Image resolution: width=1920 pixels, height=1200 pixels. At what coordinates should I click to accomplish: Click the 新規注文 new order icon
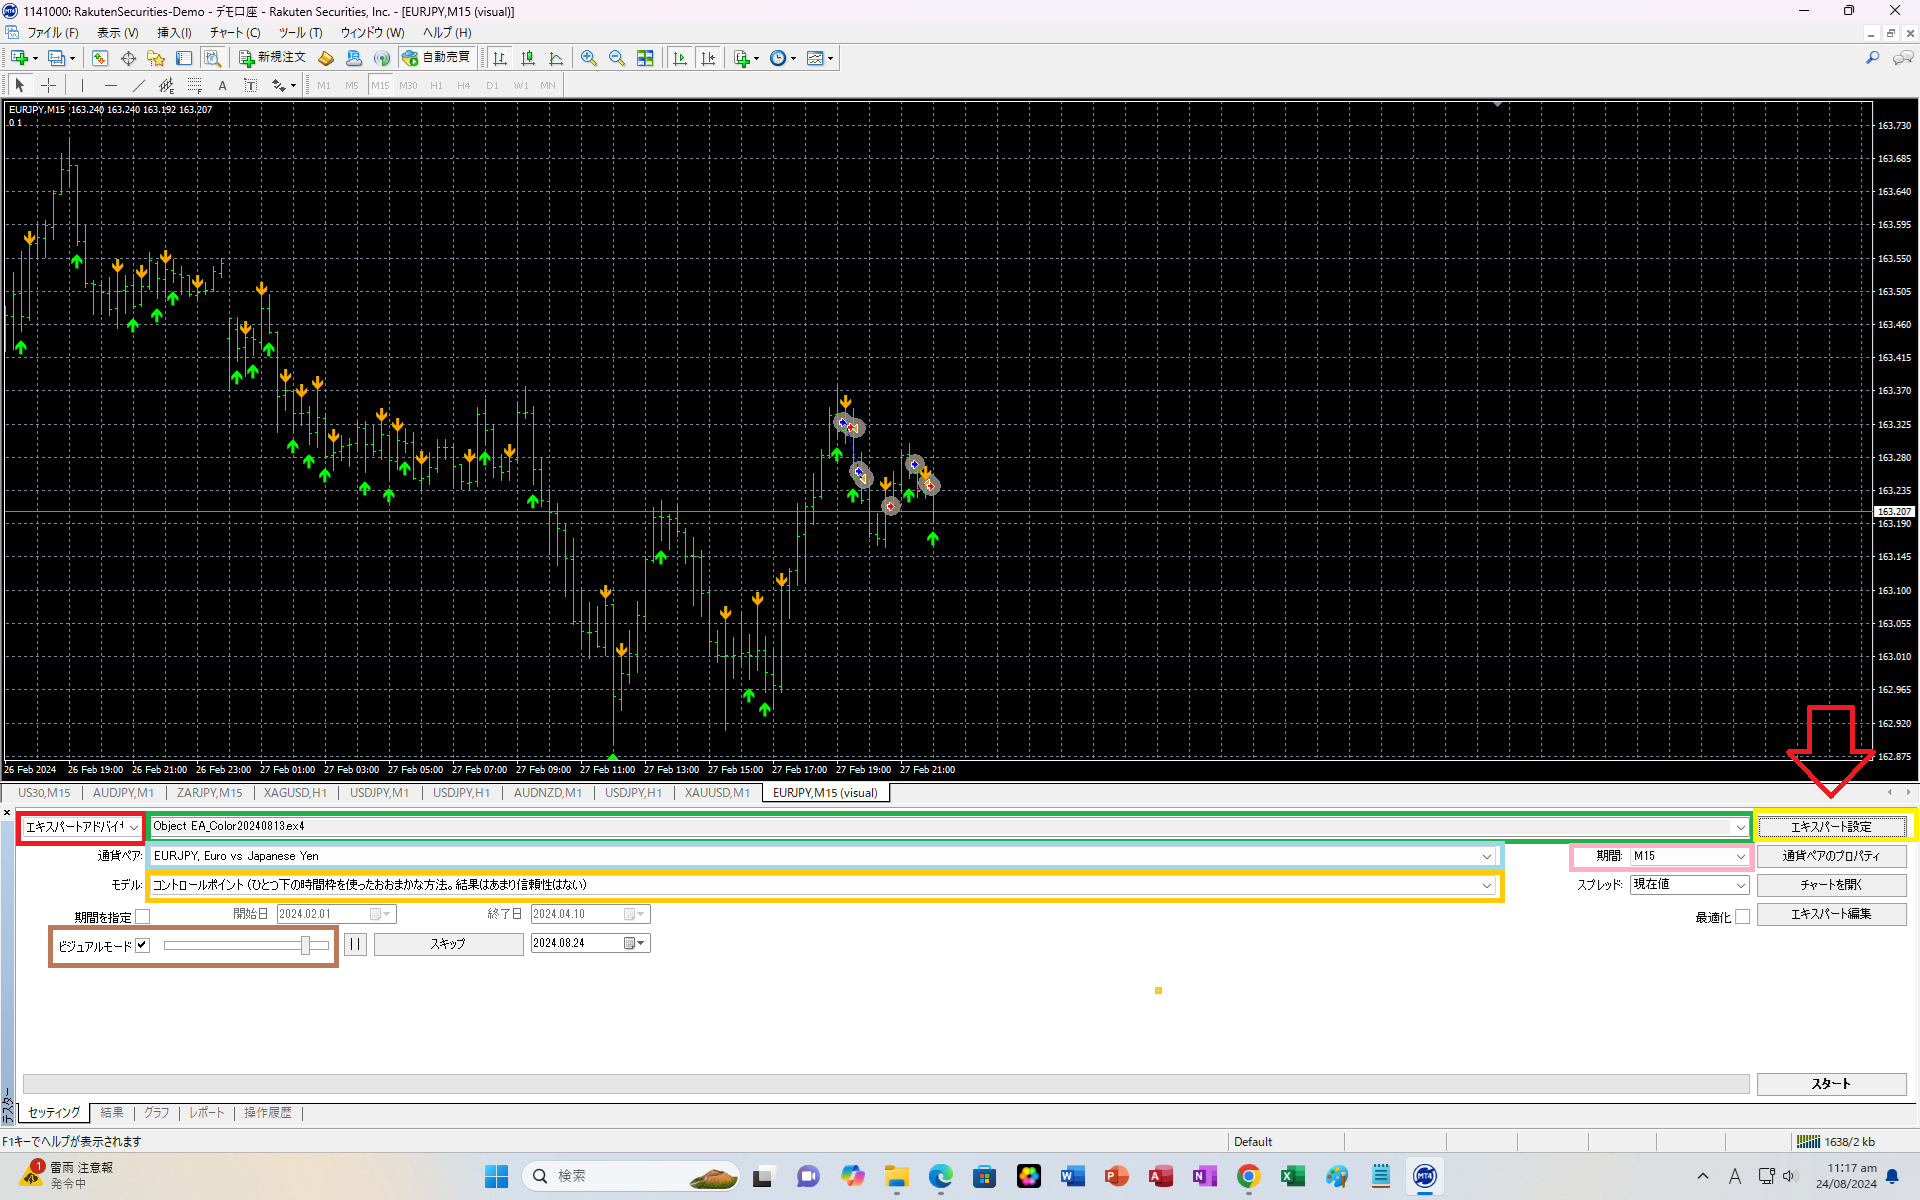tap(272, 58)
